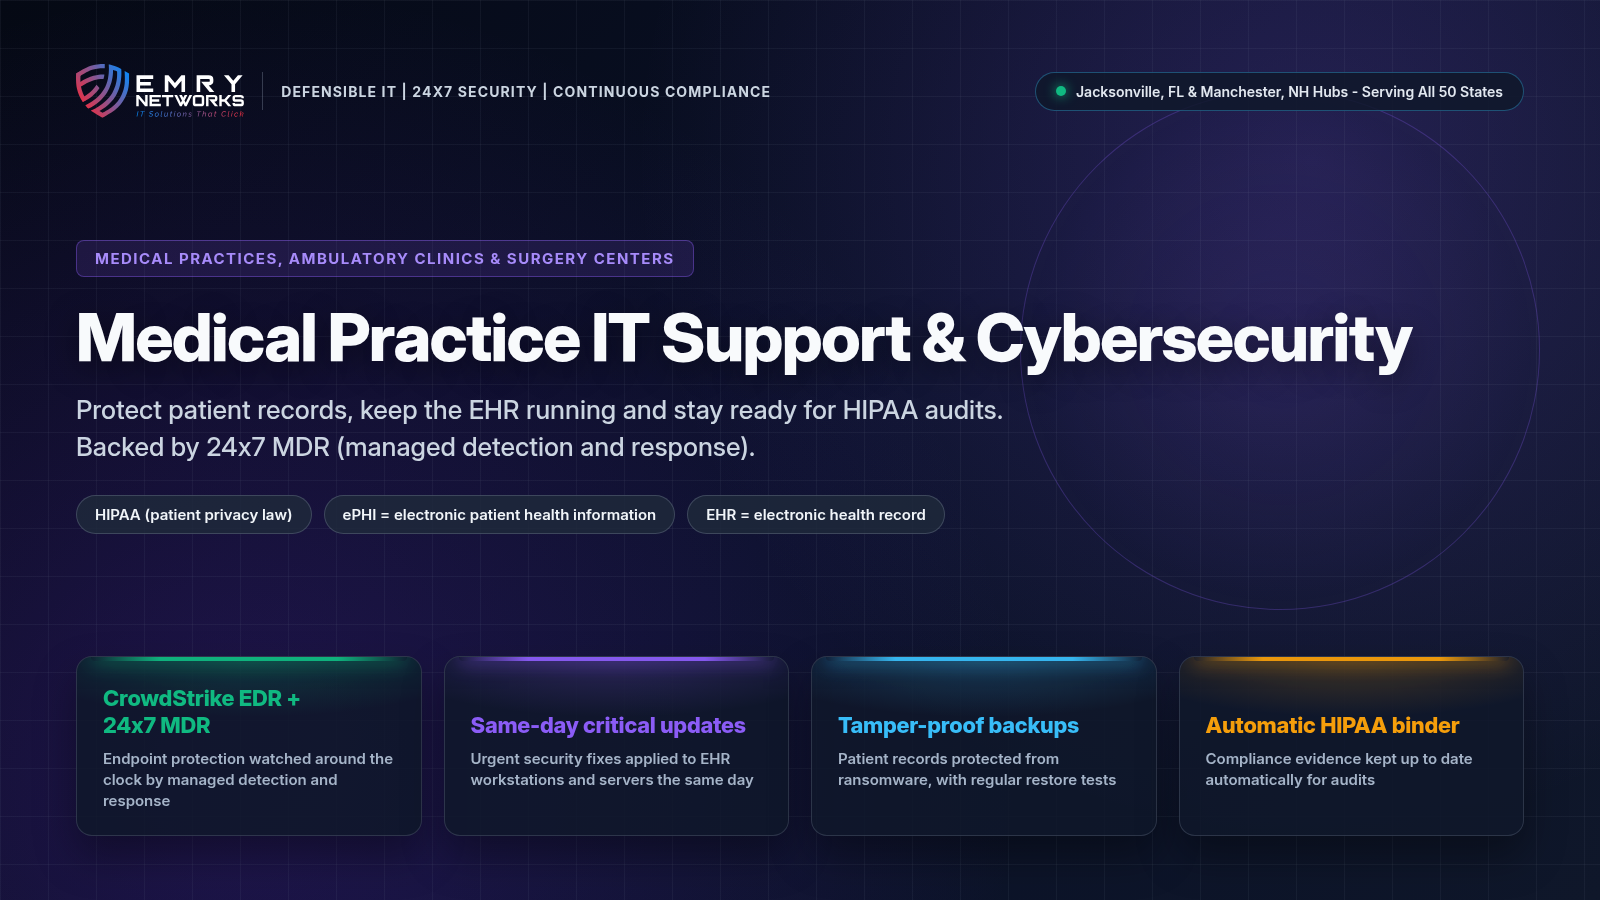Click 'Endpoint protection watched around the clock' description
This screenshot has height=900, width=1600.
(248, 780)
